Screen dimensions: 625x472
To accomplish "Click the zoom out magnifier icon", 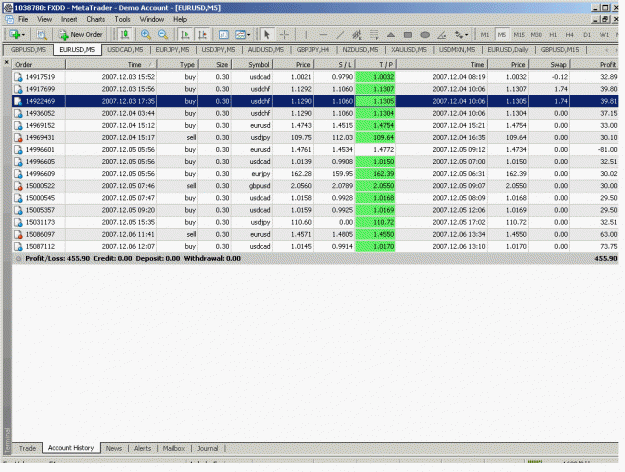I will (x=163, y=35).
